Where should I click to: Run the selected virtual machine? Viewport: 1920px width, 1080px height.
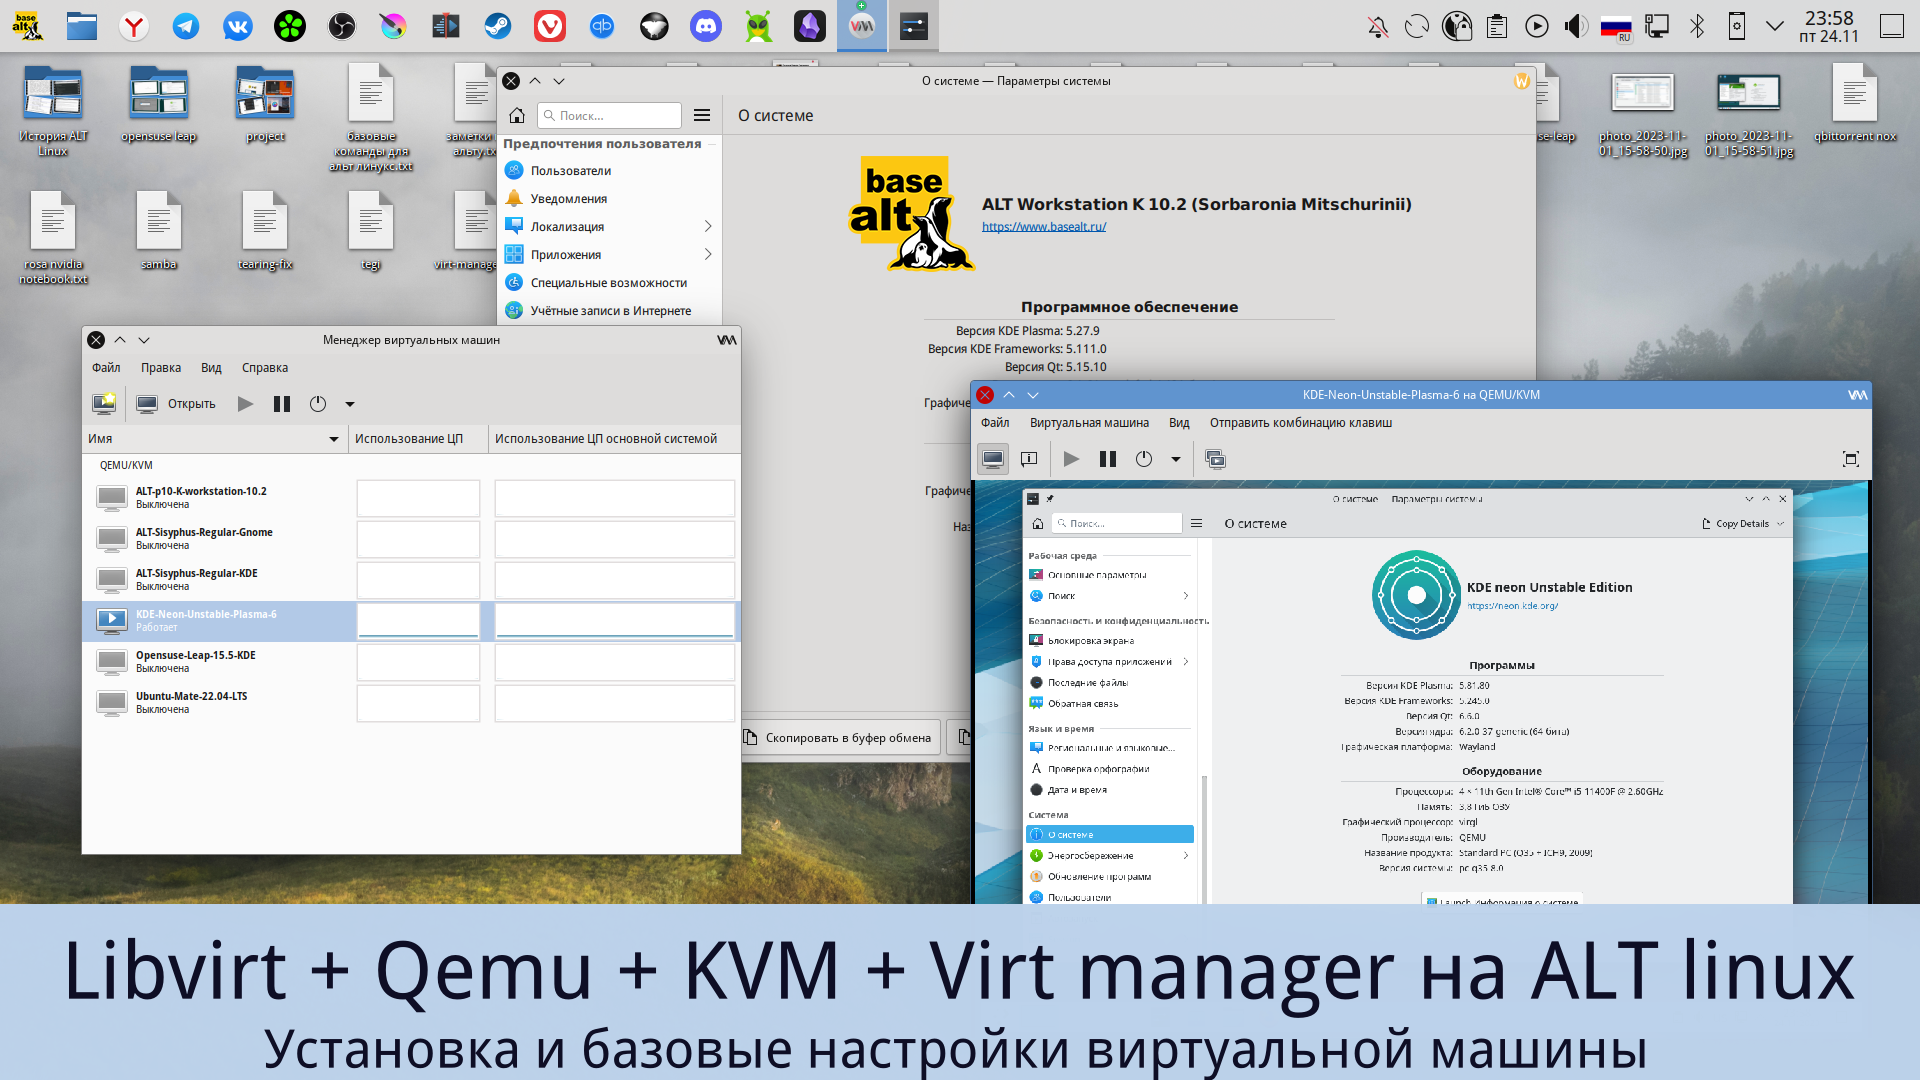[x=245, y=403]
